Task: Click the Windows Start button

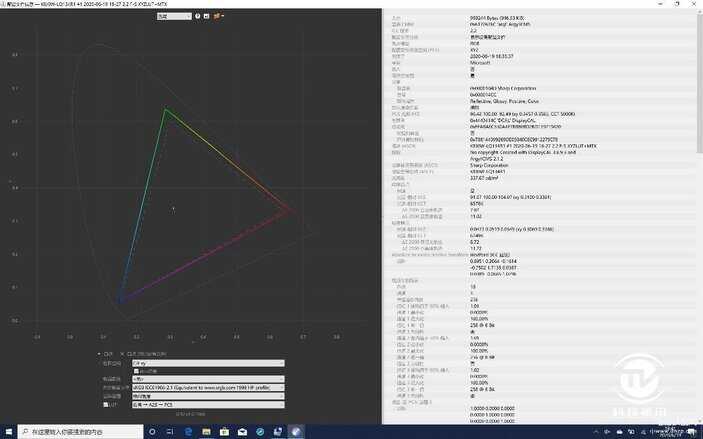Action: [x=9, y=432]
